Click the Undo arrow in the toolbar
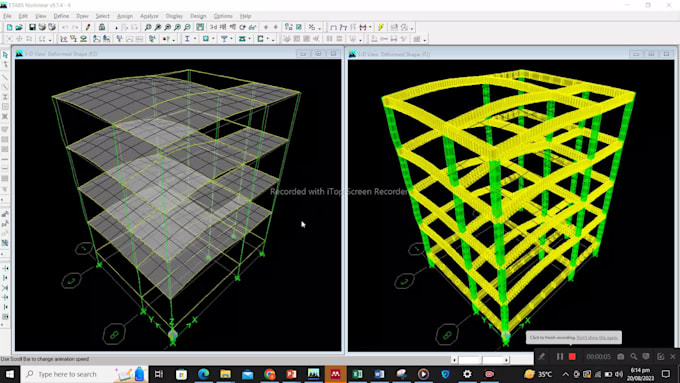 point(65,27)
